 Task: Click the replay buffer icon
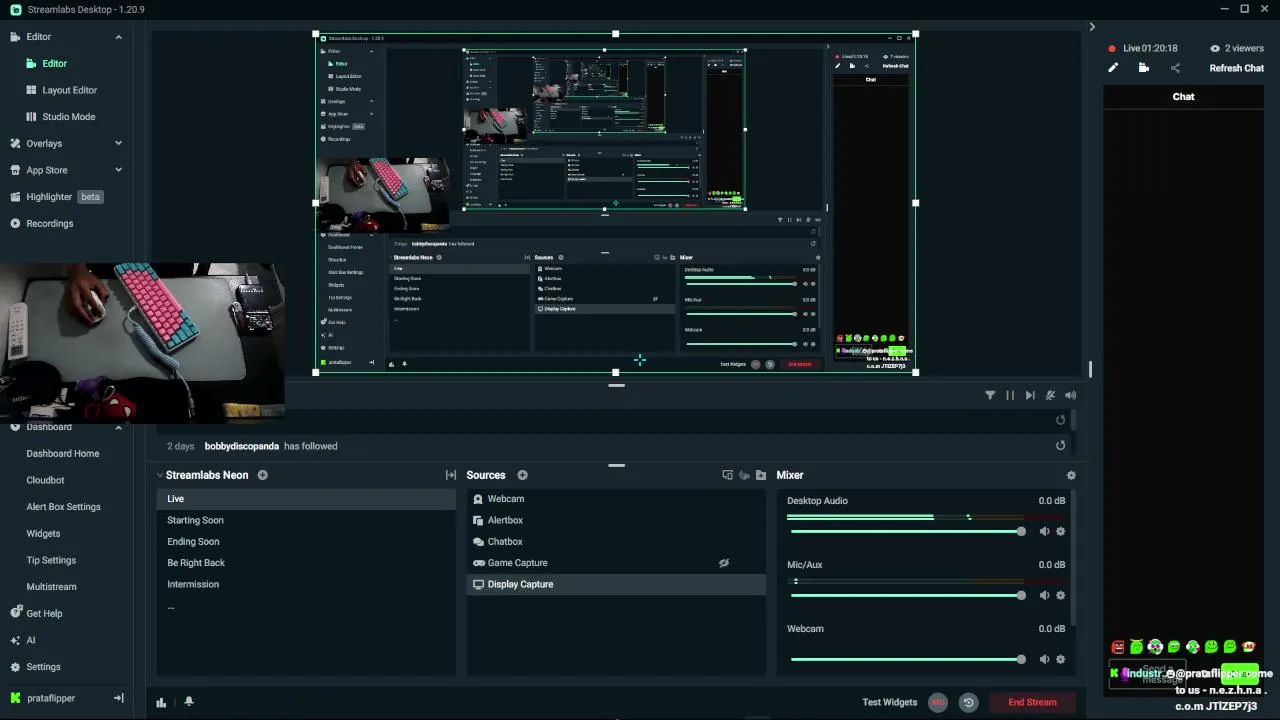coord(968,702)
